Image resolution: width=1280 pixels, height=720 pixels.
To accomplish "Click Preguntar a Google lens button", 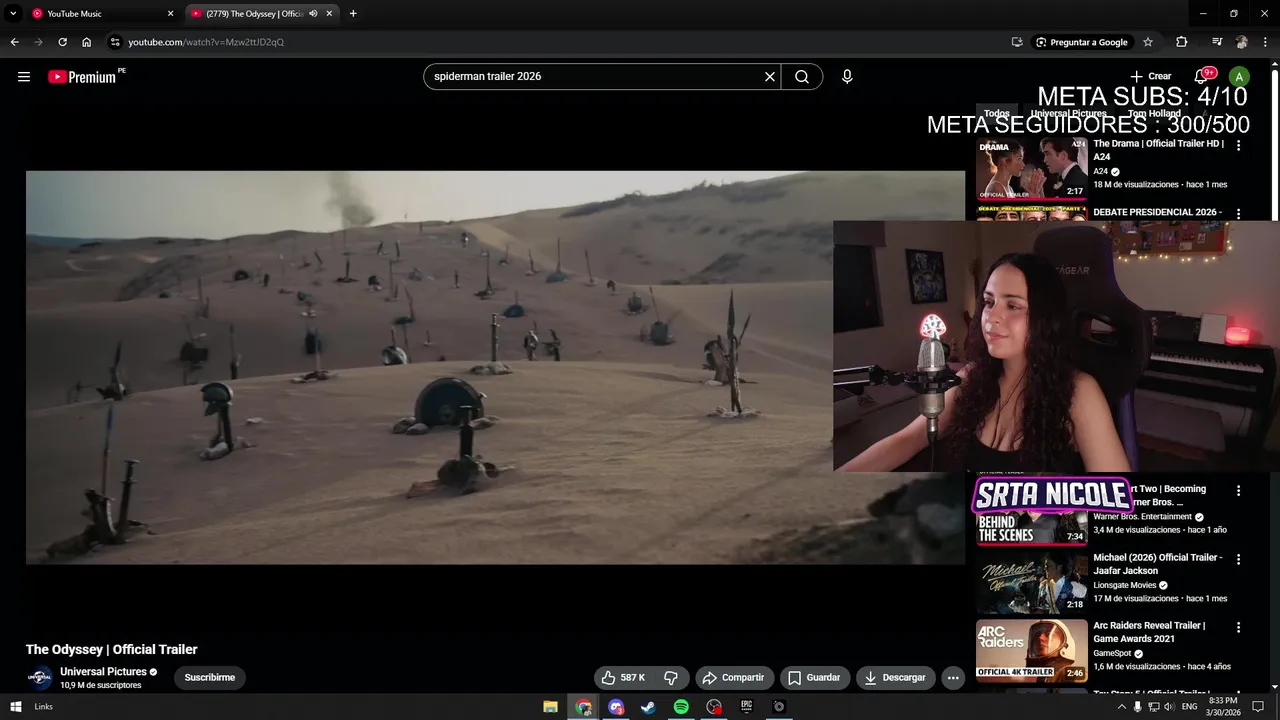I will pyautogui.click(x=1081, y=42).
